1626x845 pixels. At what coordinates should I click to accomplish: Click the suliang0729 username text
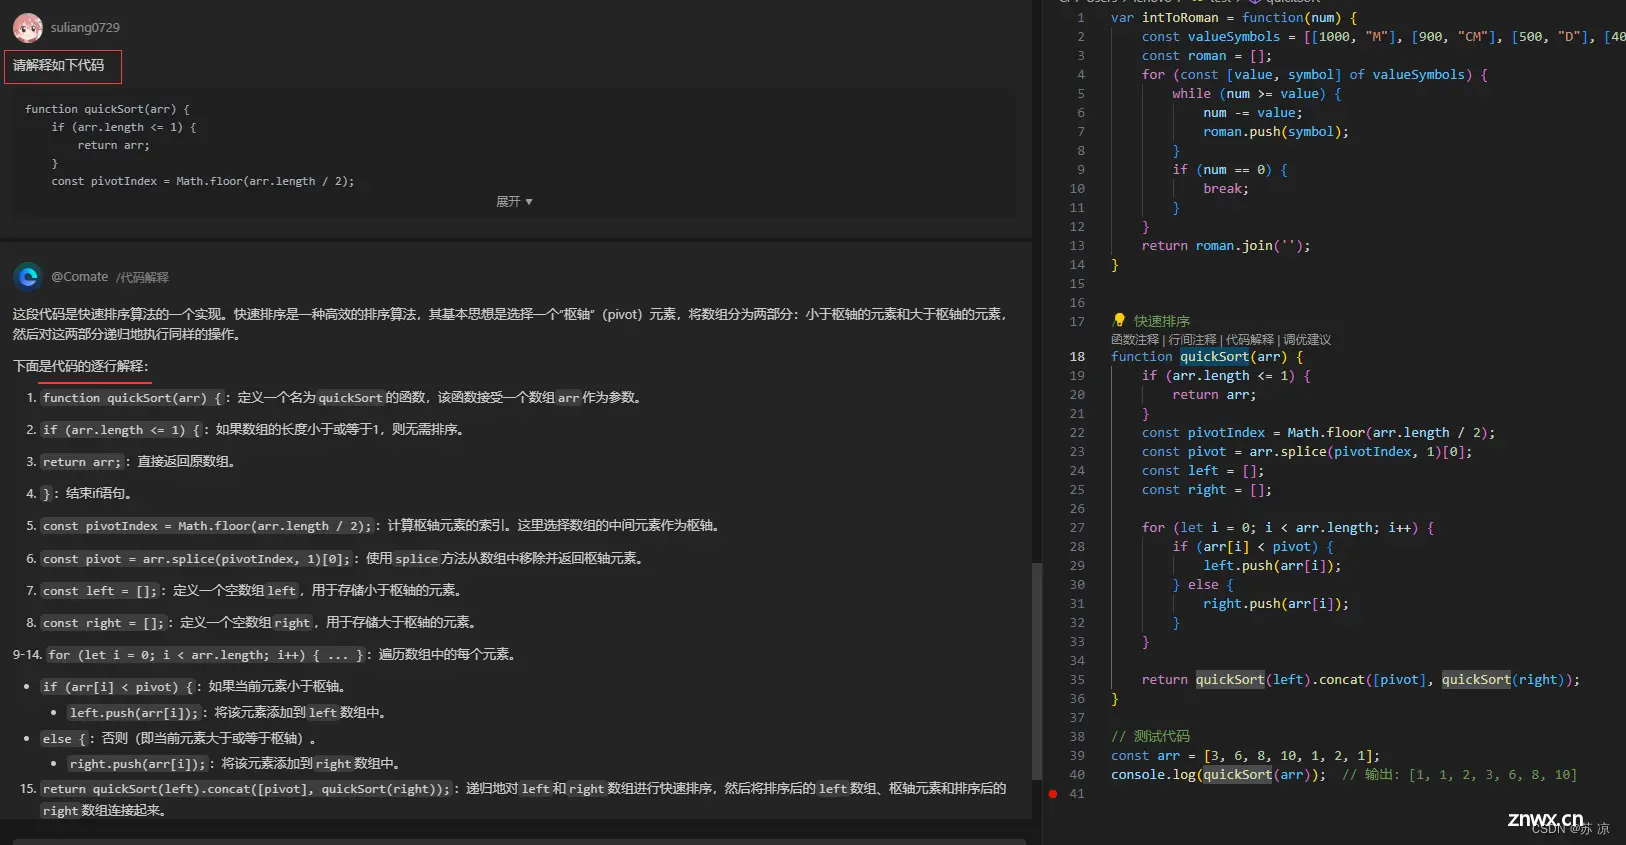click(x=85, y=27)
